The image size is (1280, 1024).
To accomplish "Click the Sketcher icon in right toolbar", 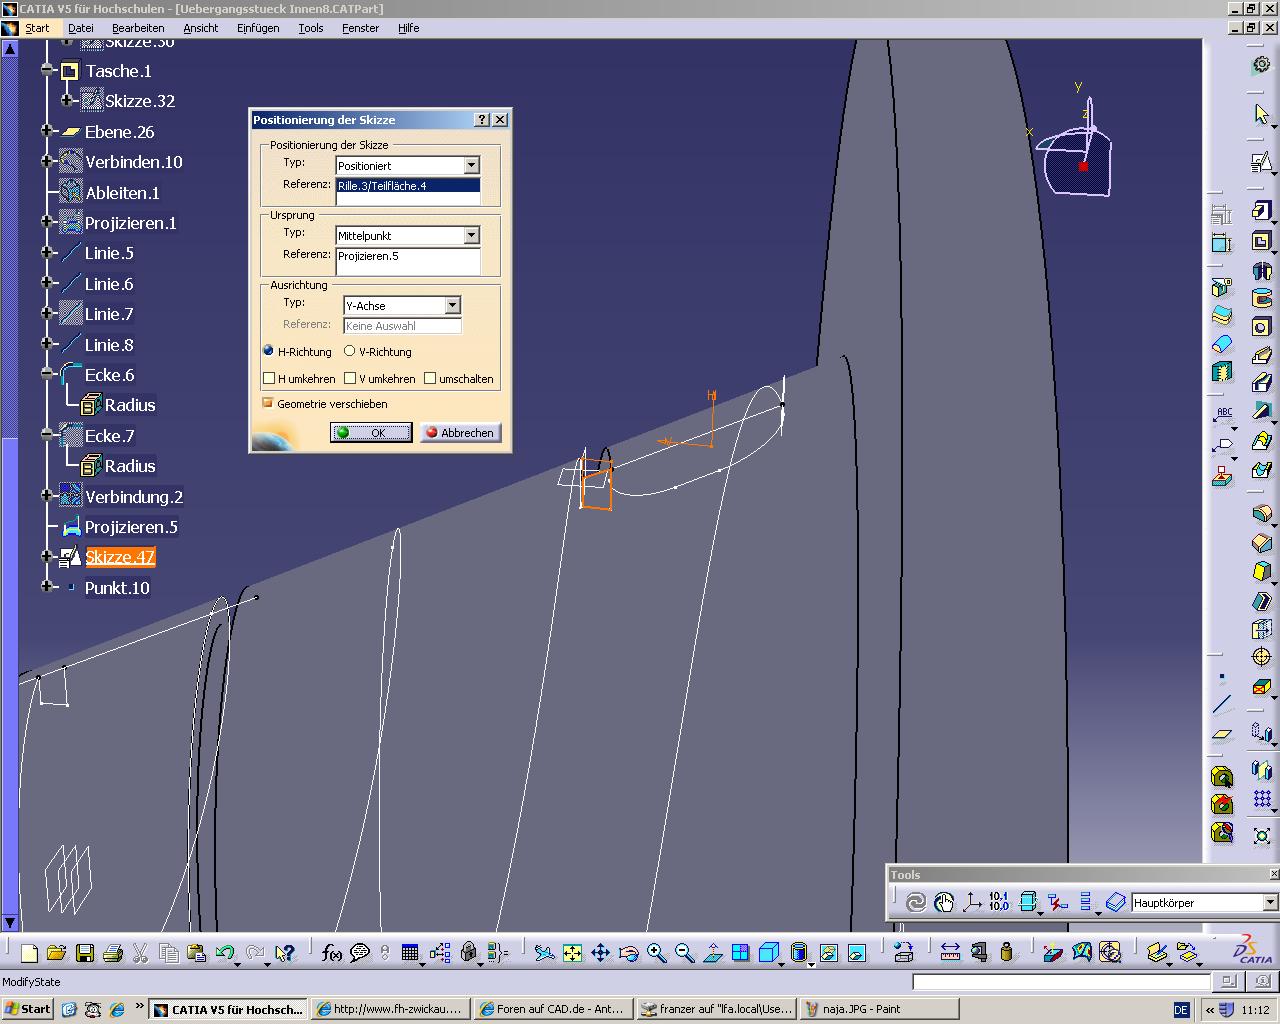I will tap(1261, 162).
